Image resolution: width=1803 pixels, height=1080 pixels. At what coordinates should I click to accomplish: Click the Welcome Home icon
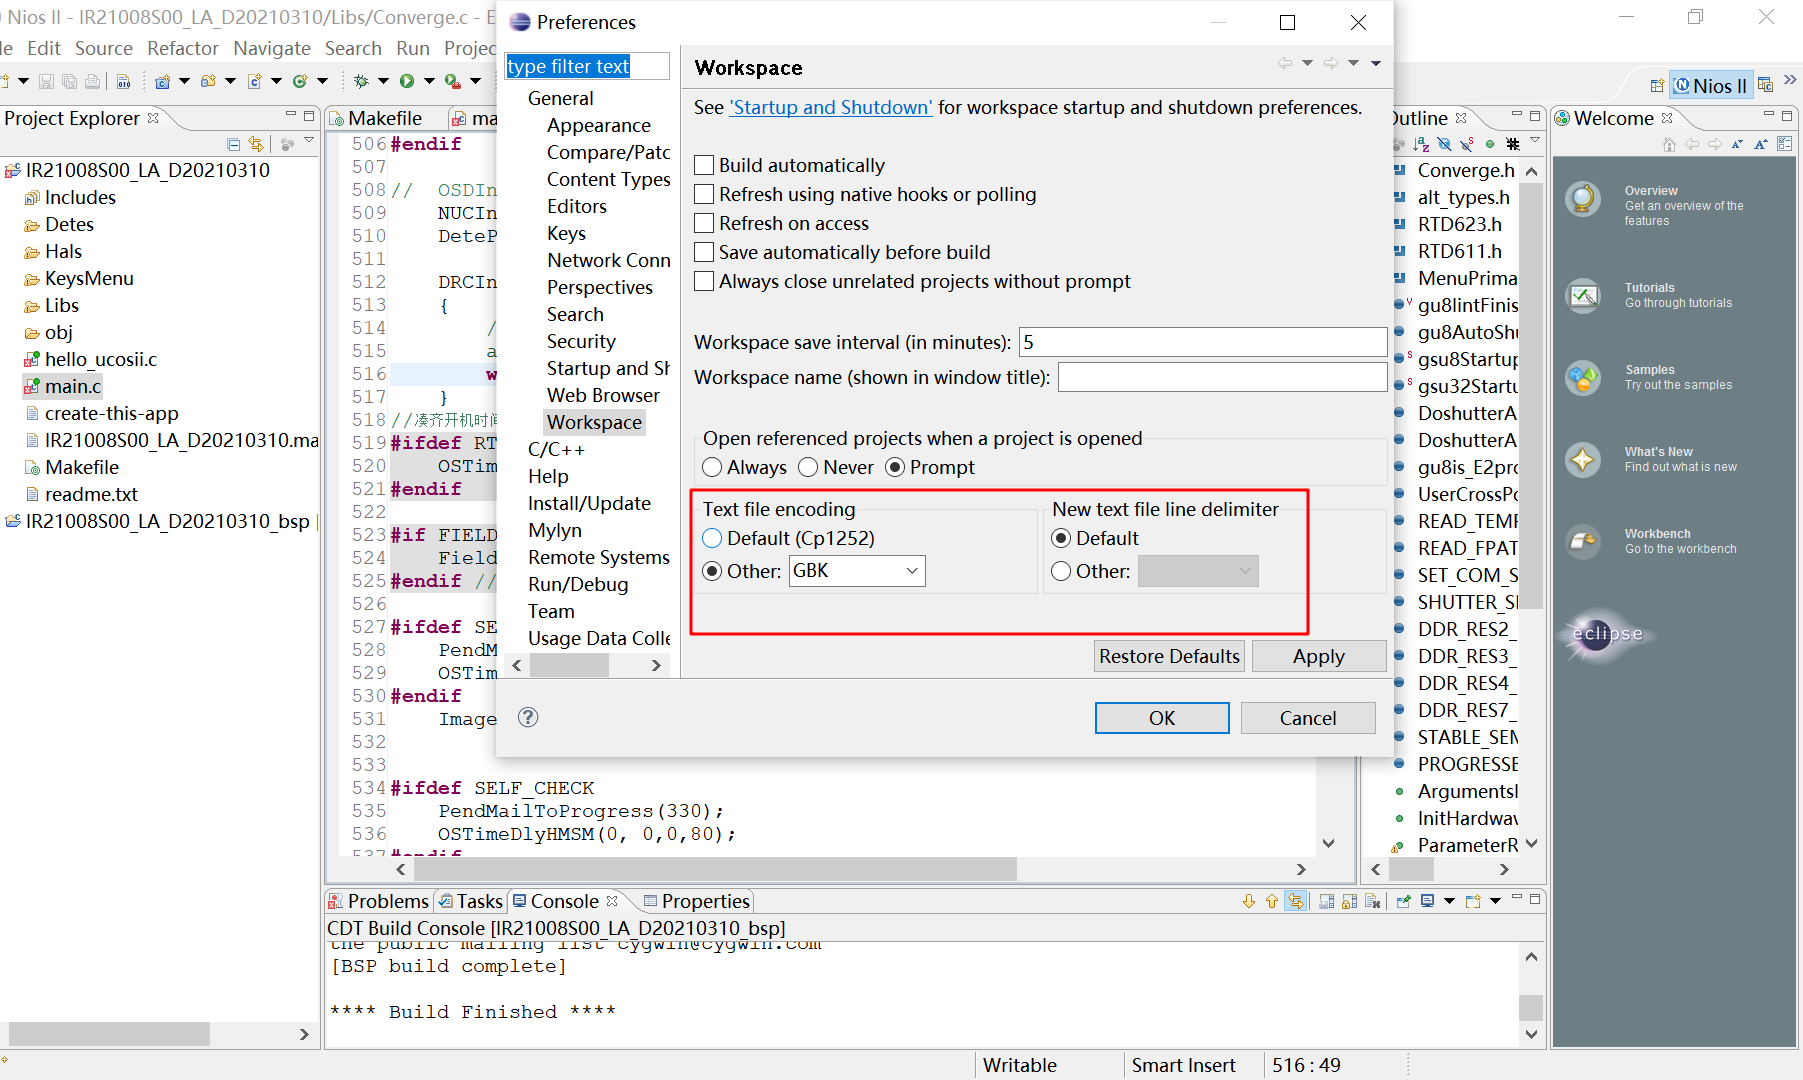coord(1669,144)
